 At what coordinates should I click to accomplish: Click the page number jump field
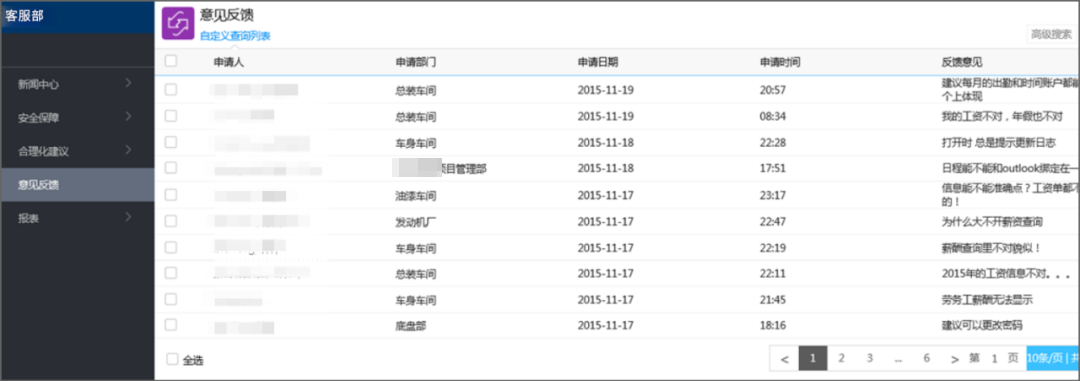[x=994, y=359]
